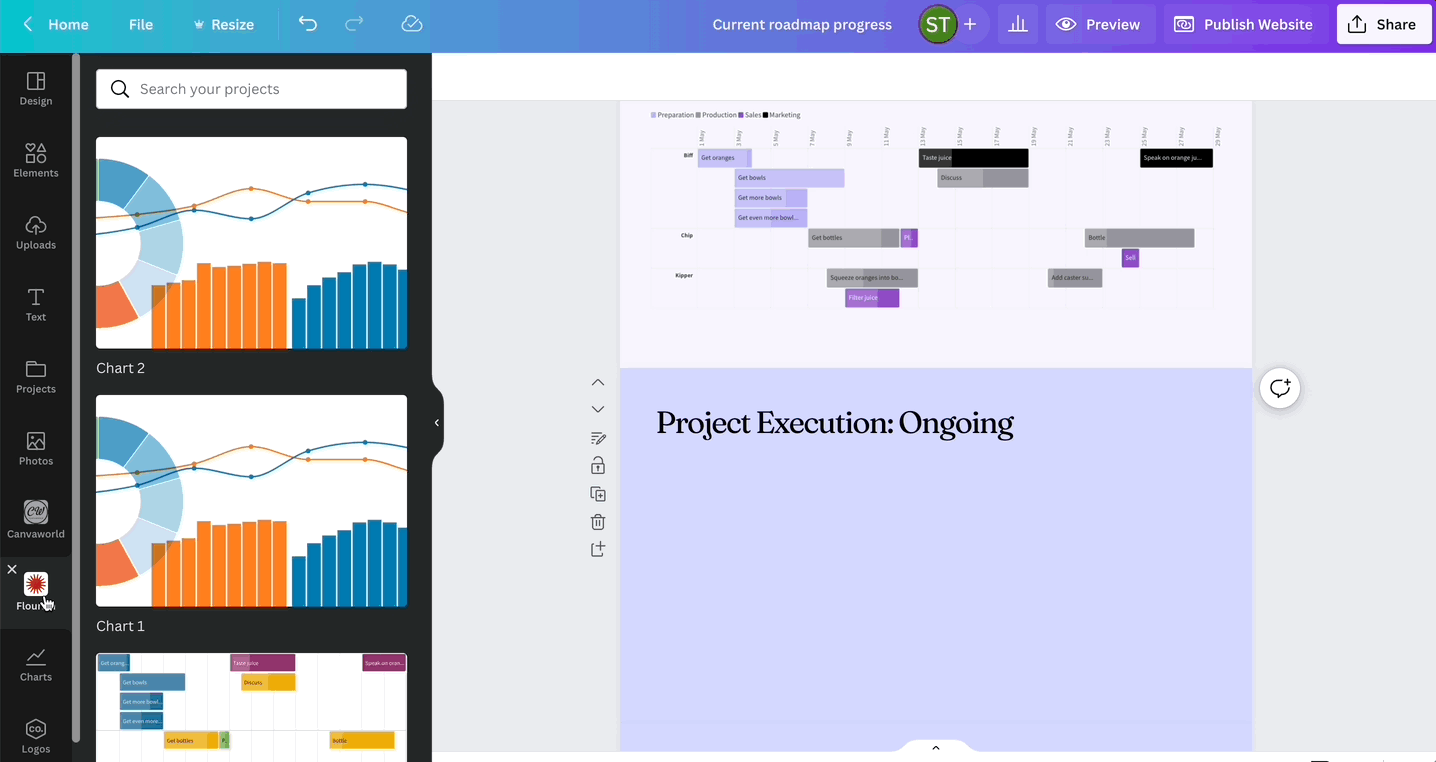Click the Resize menu item
This screenshot has width=1436, height=762.
[223, 24]
